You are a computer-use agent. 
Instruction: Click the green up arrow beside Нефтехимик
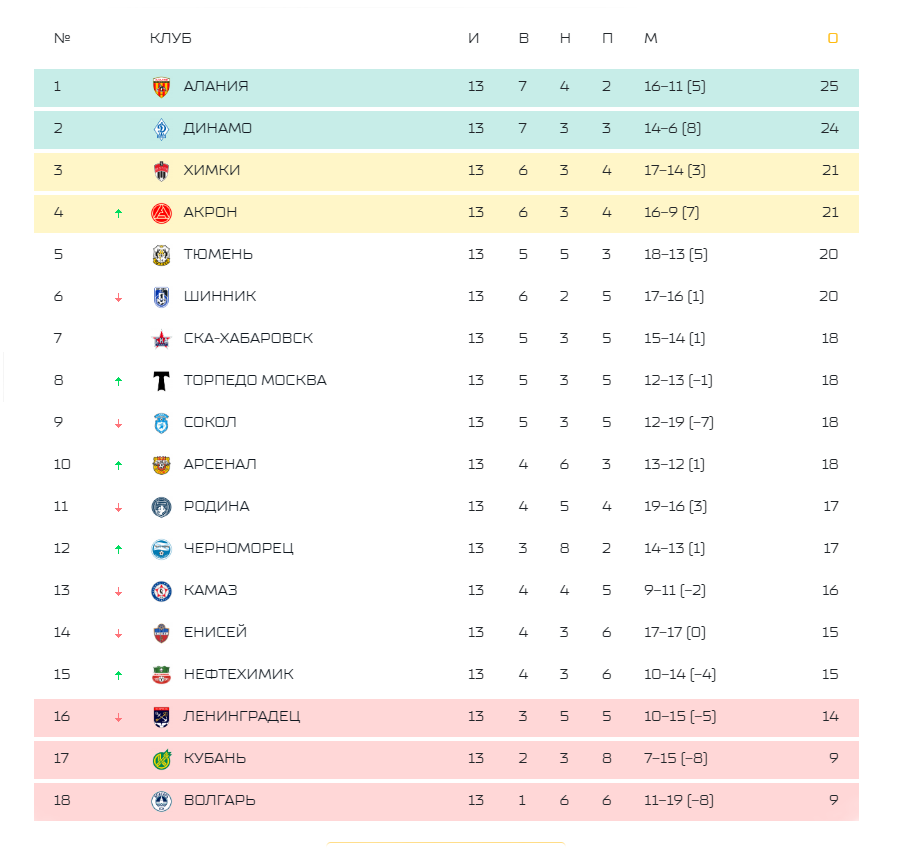(x=118, y=675)
